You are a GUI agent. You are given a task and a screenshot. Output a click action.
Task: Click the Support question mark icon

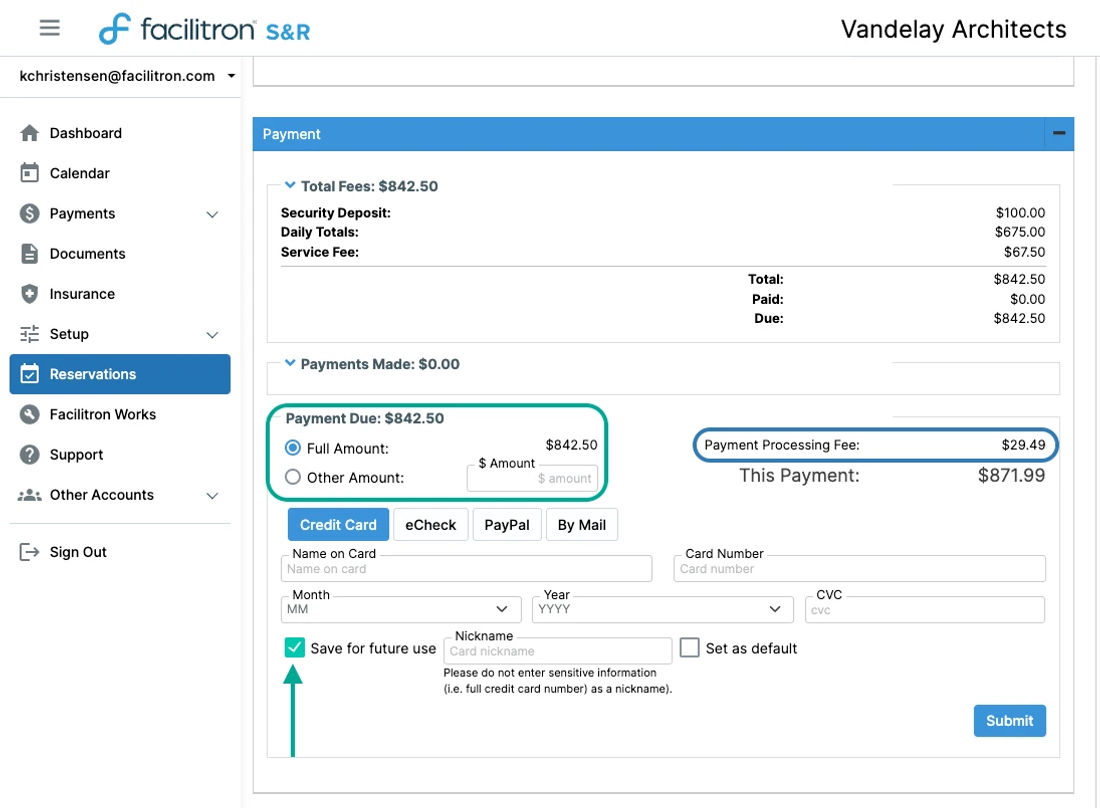click(29, 454)
